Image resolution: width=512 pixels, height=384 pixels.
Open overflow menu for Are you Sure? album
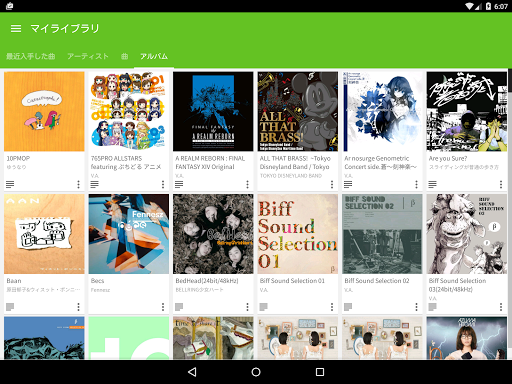click(x=501, y=184)
